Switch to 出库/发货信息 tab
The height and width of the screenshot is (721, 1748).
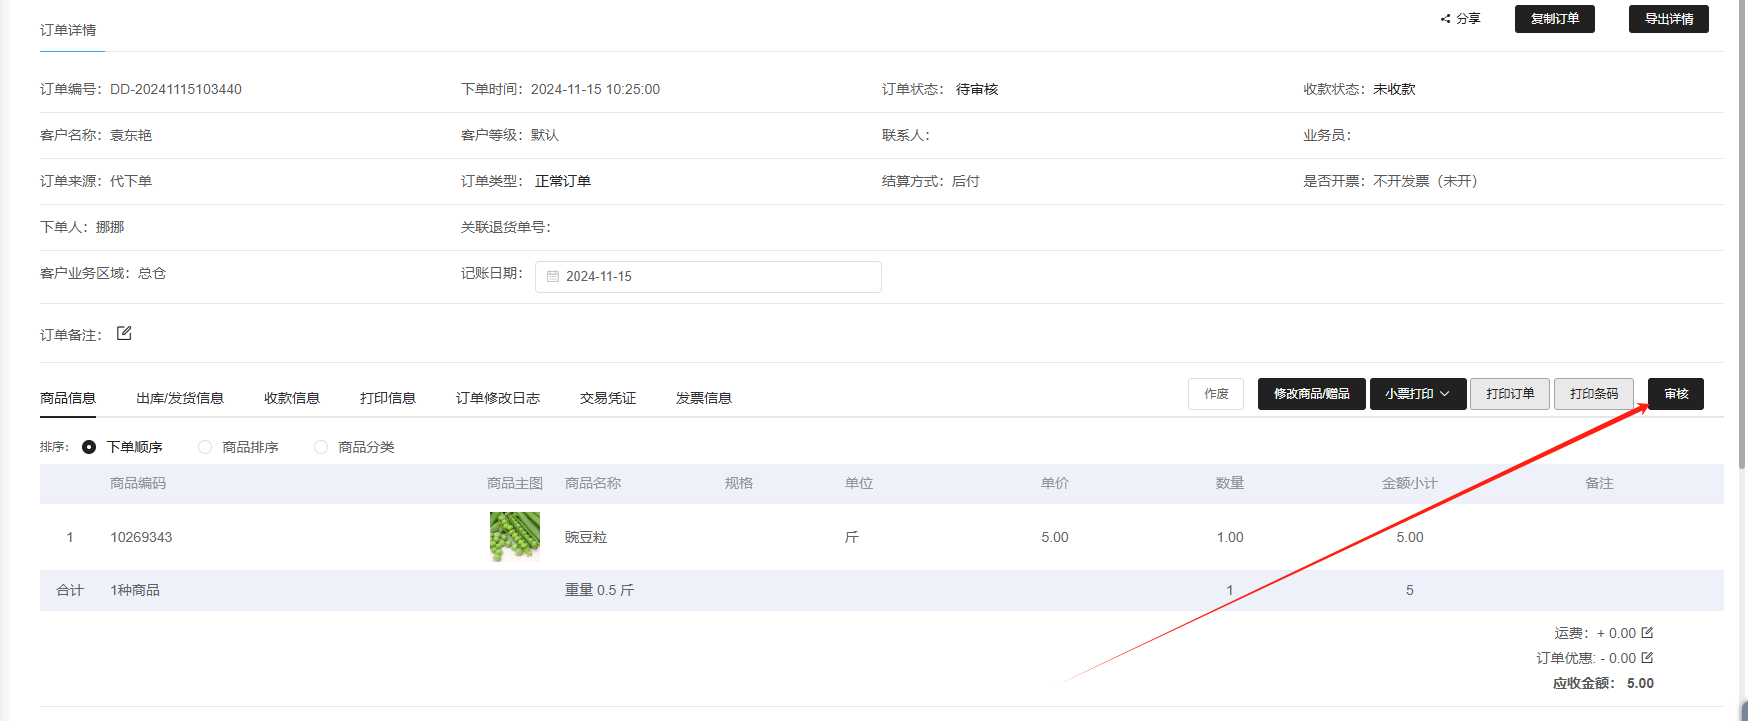point(180,398)
